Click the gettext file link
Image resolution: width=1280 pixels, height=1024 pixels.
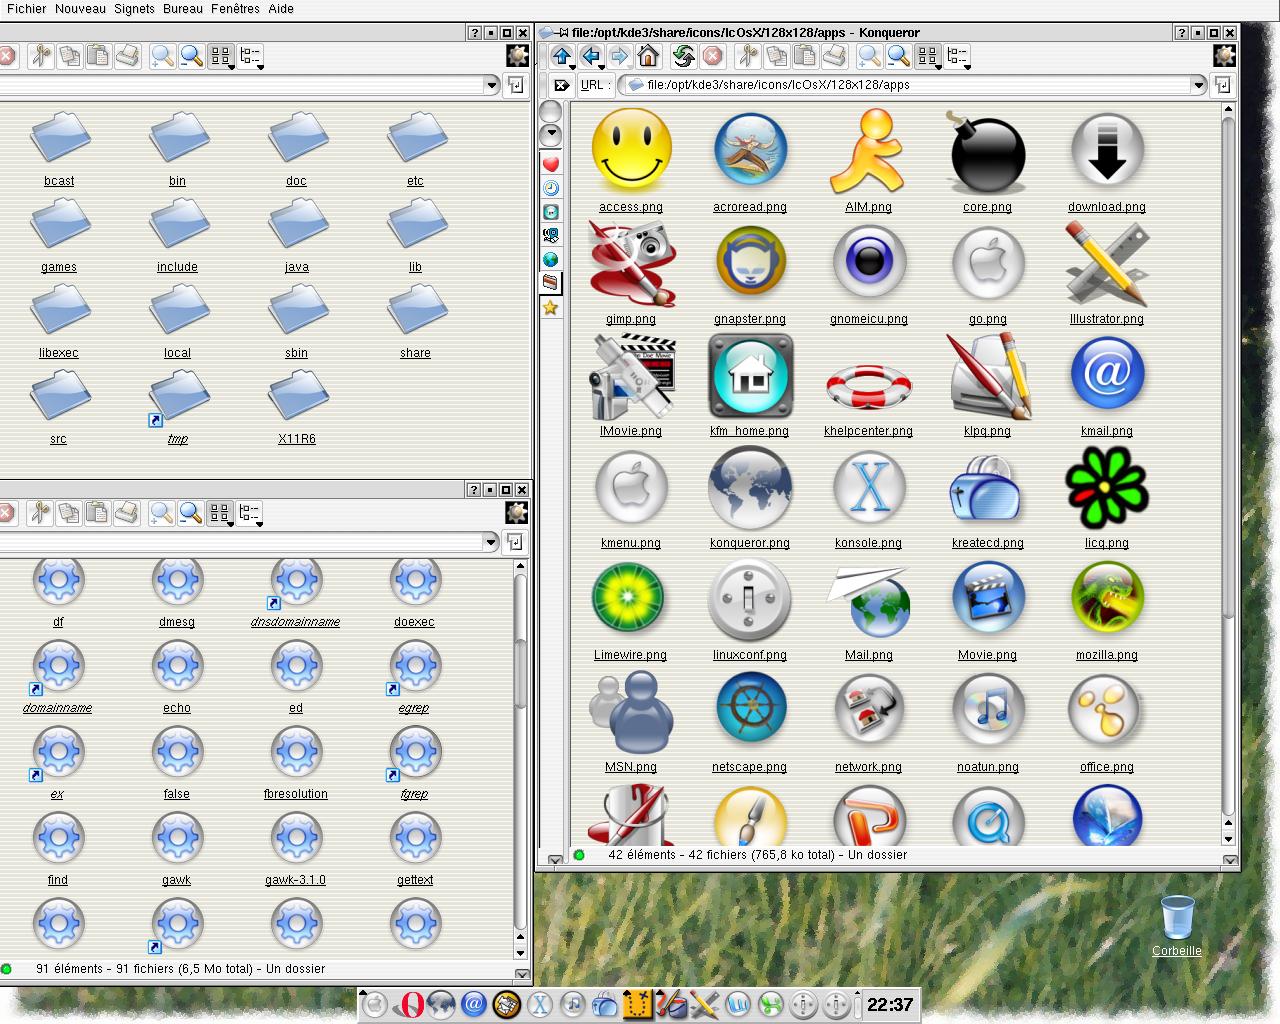point(415,880)
